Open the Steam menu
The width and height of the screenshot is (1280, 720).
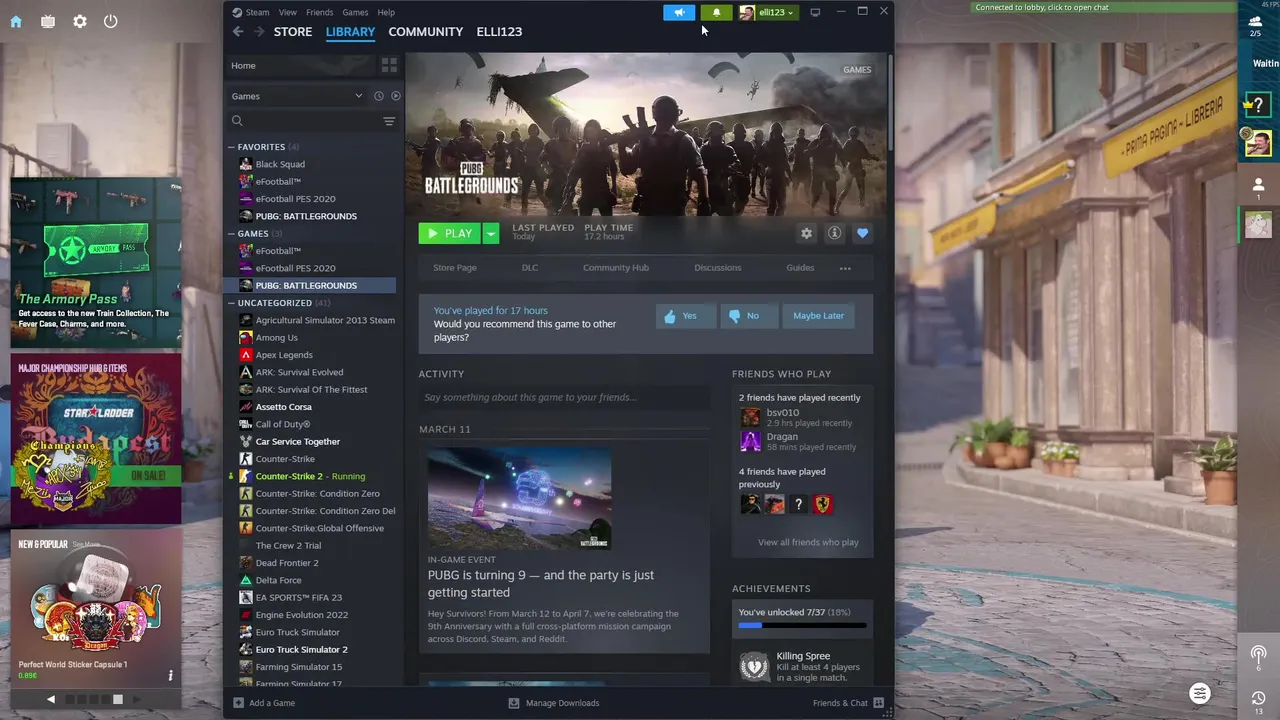pos(257,12)
